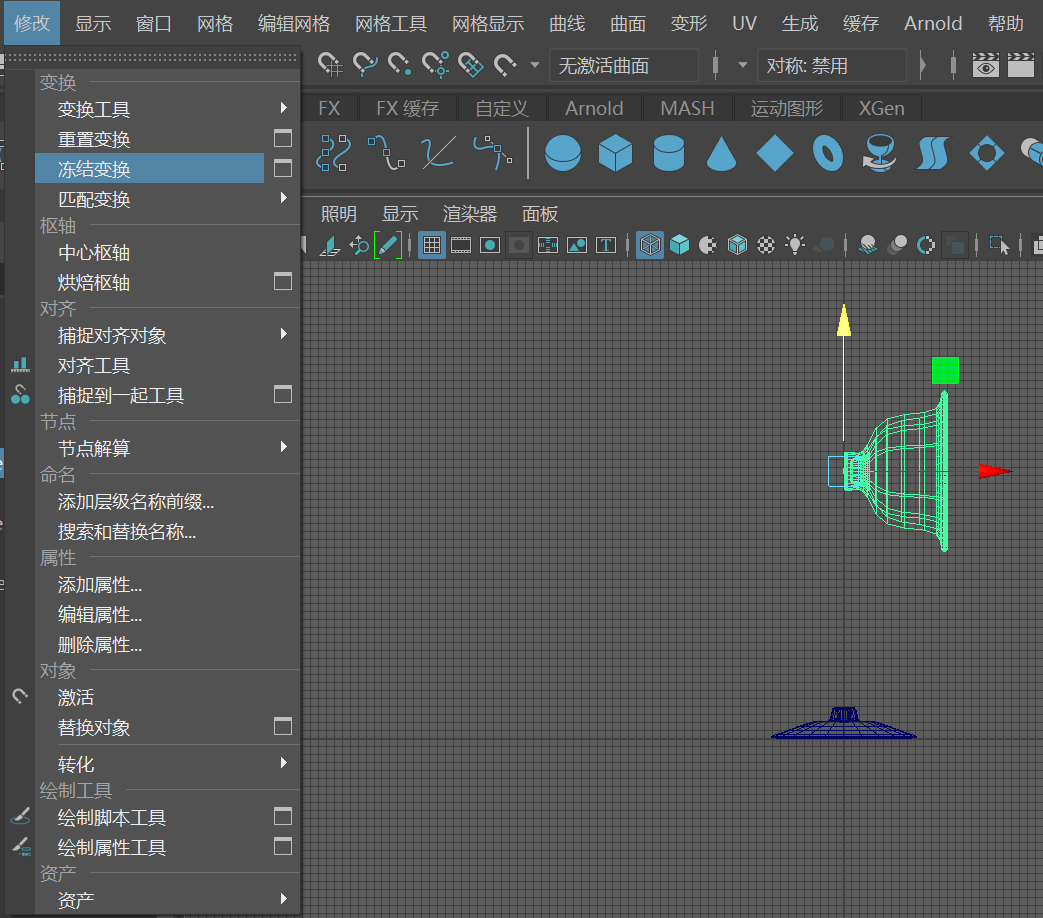The width and height of the screenshot is (1043, 918).
Task: Click the Revolve surface shelf icon
Action: click(879, 153)
